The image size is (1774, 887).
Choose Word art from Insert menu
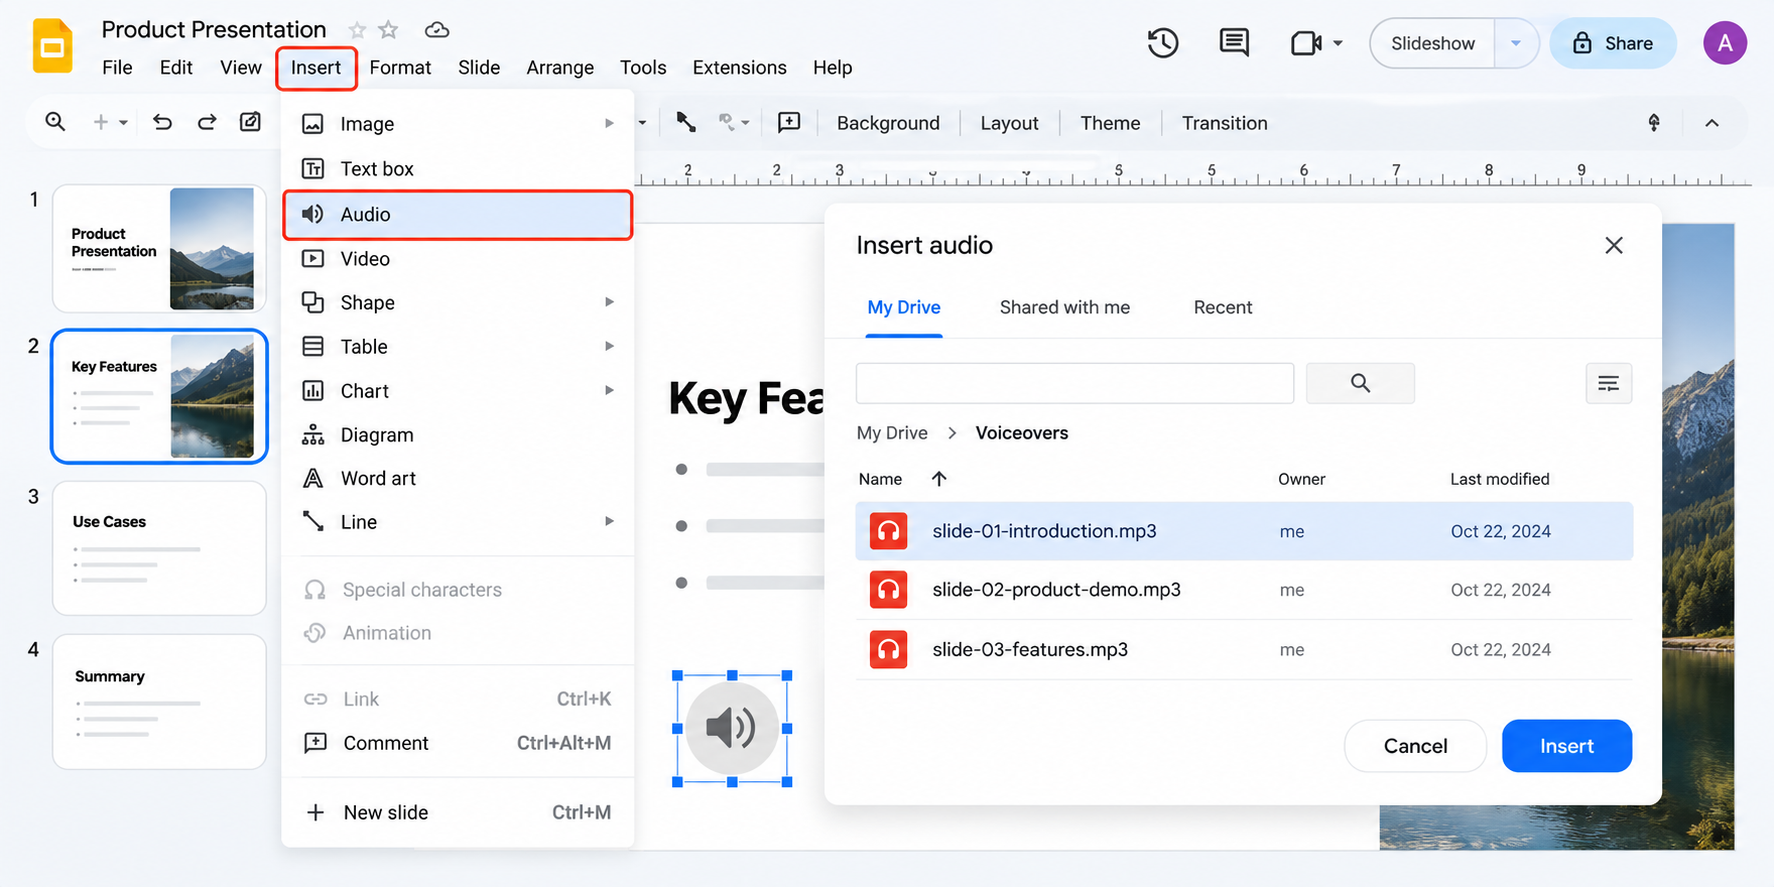click(458, 478)
